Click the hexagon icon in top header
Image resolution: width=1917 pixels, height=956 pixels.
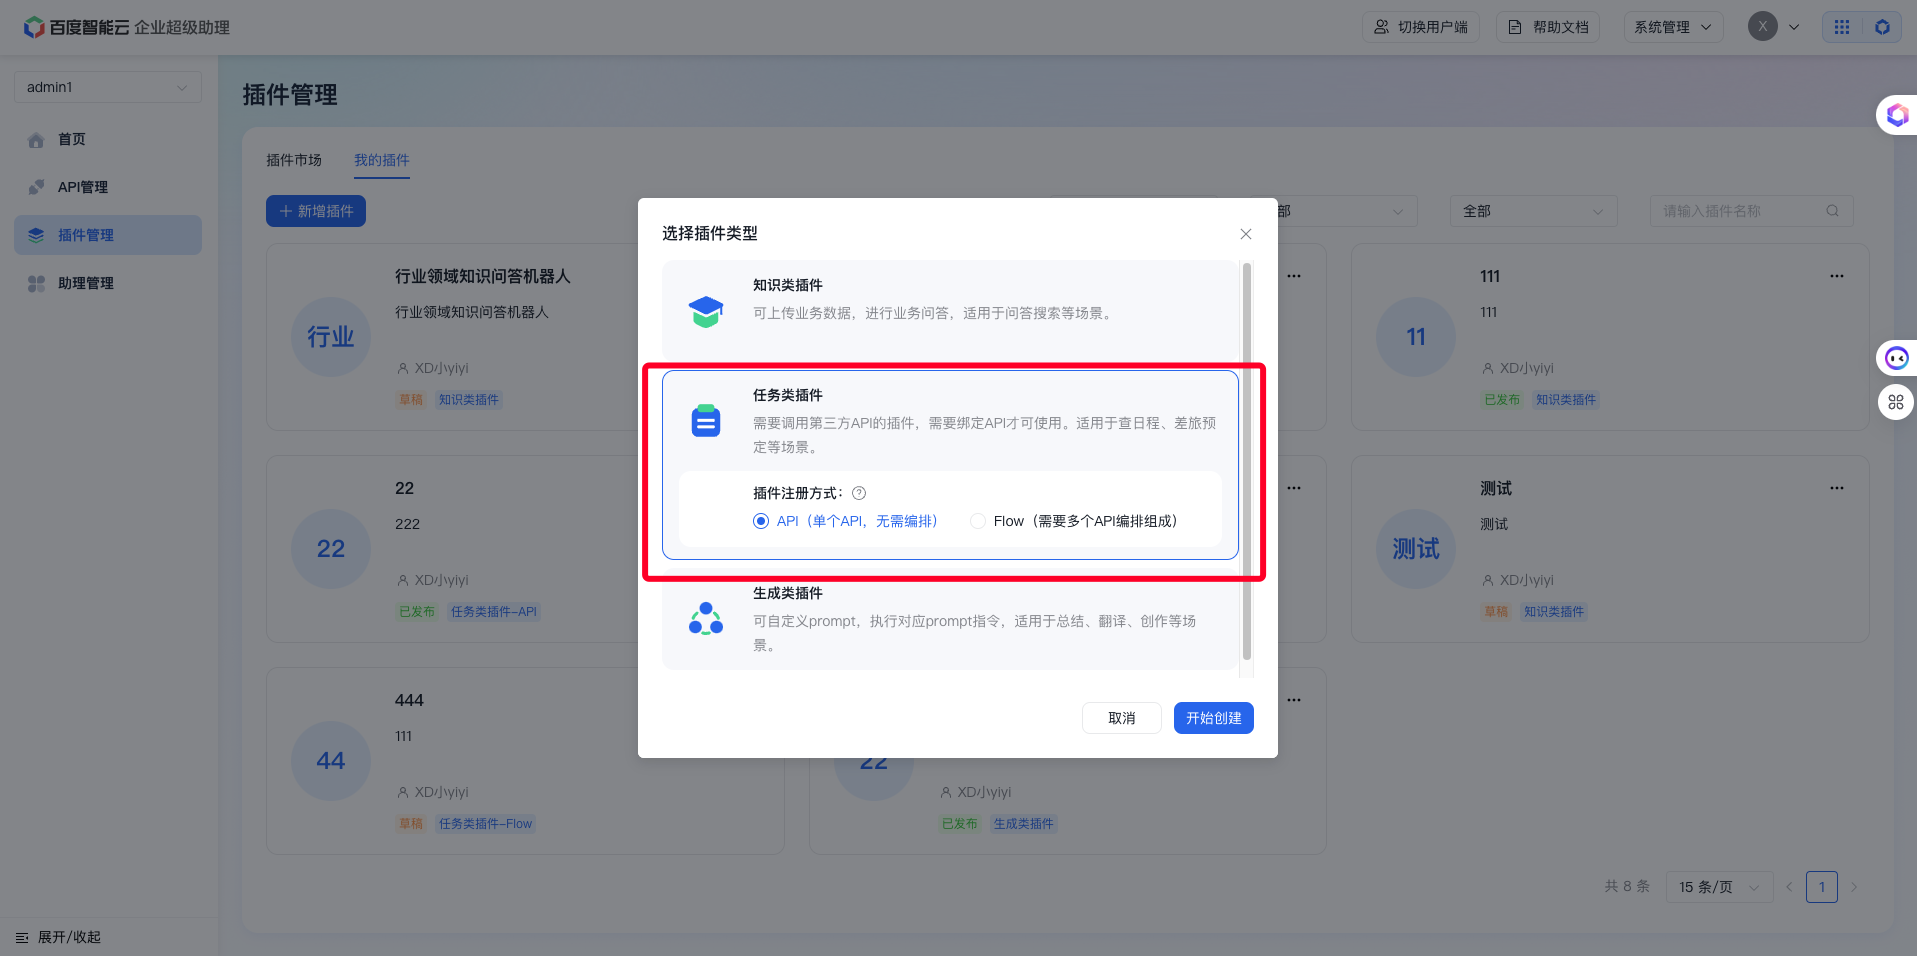[1882, 27]
